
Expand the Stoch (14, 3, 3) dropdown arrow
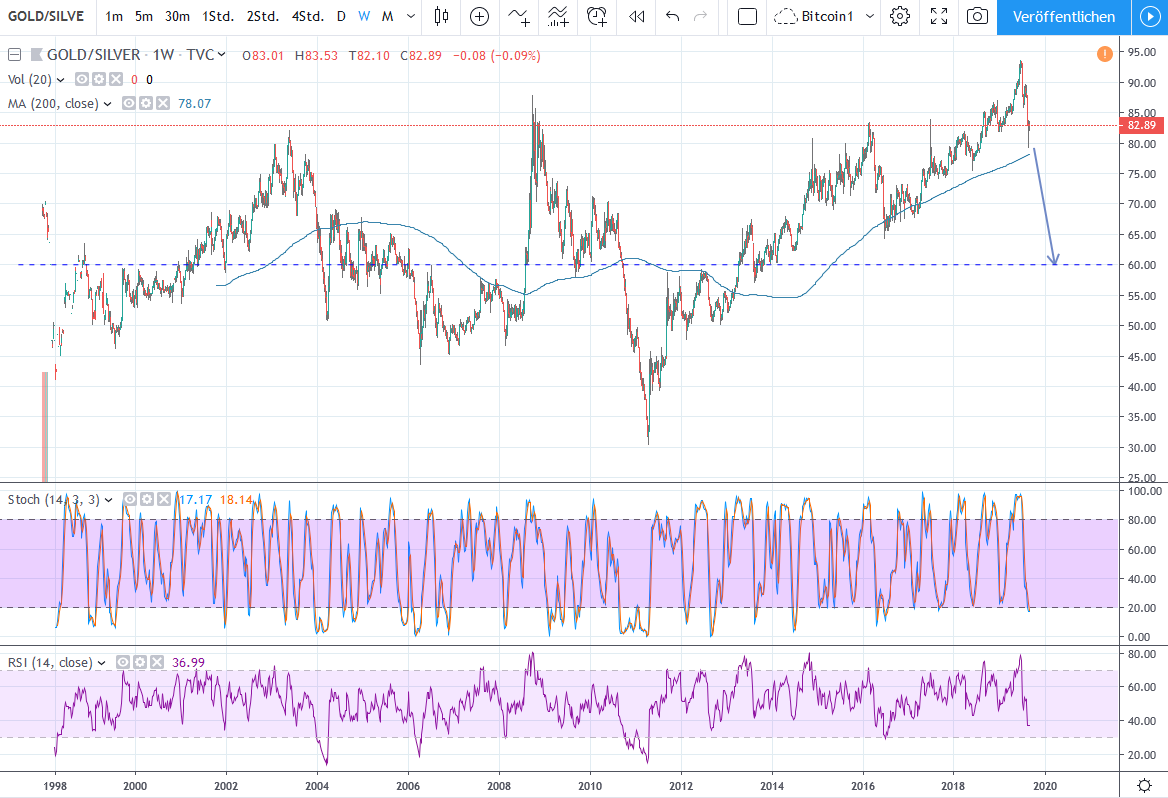109,500
